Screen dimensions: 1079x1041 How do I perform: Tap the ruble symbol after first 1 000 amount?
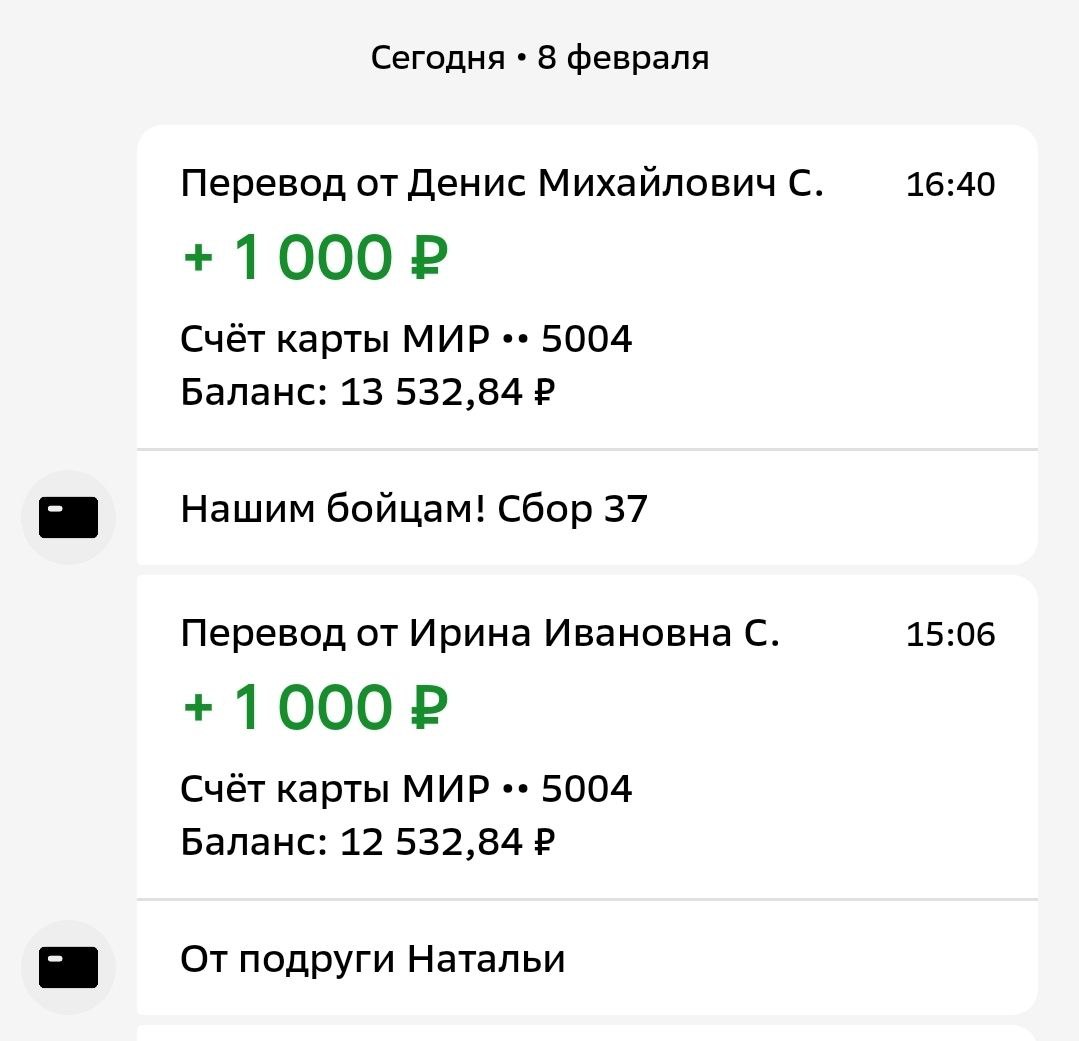pyautogui.click(x=428, y=258)
